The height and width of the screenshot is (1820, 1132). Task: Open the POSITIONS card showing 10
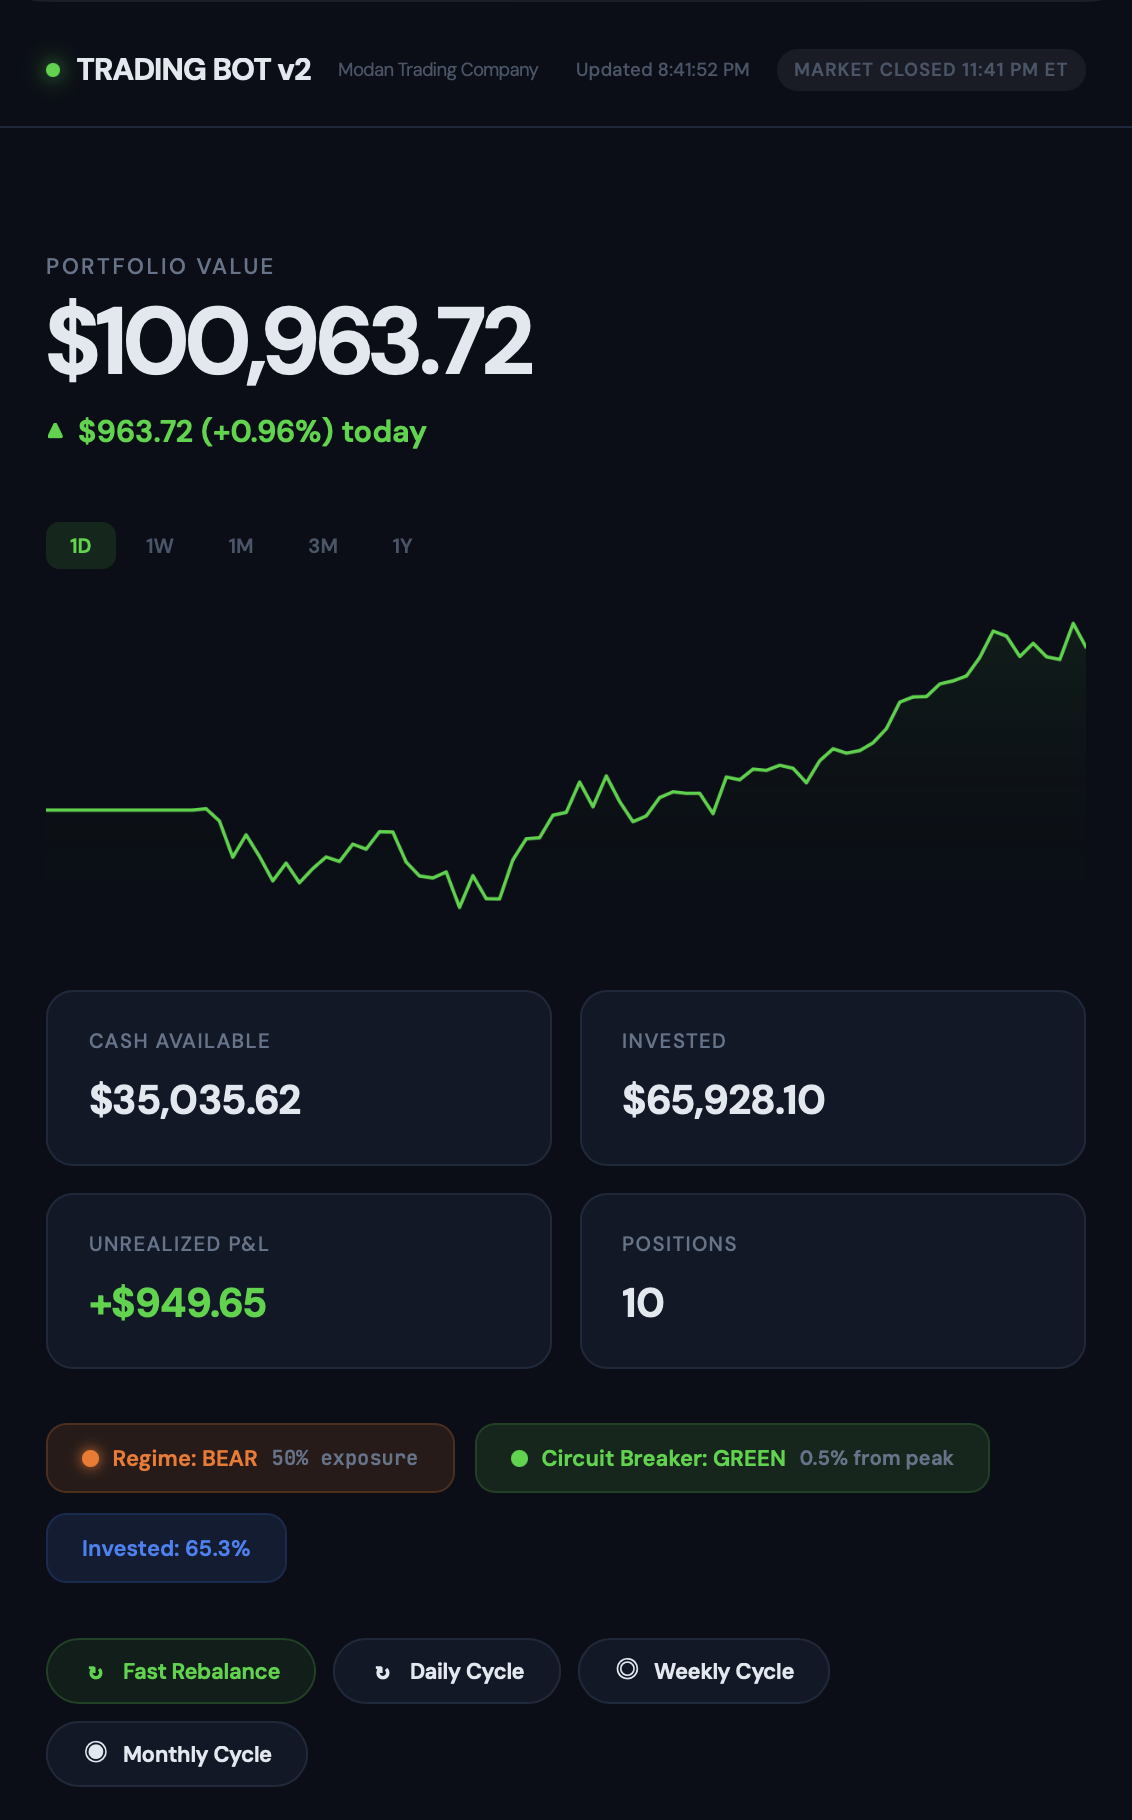point(833,1281)
